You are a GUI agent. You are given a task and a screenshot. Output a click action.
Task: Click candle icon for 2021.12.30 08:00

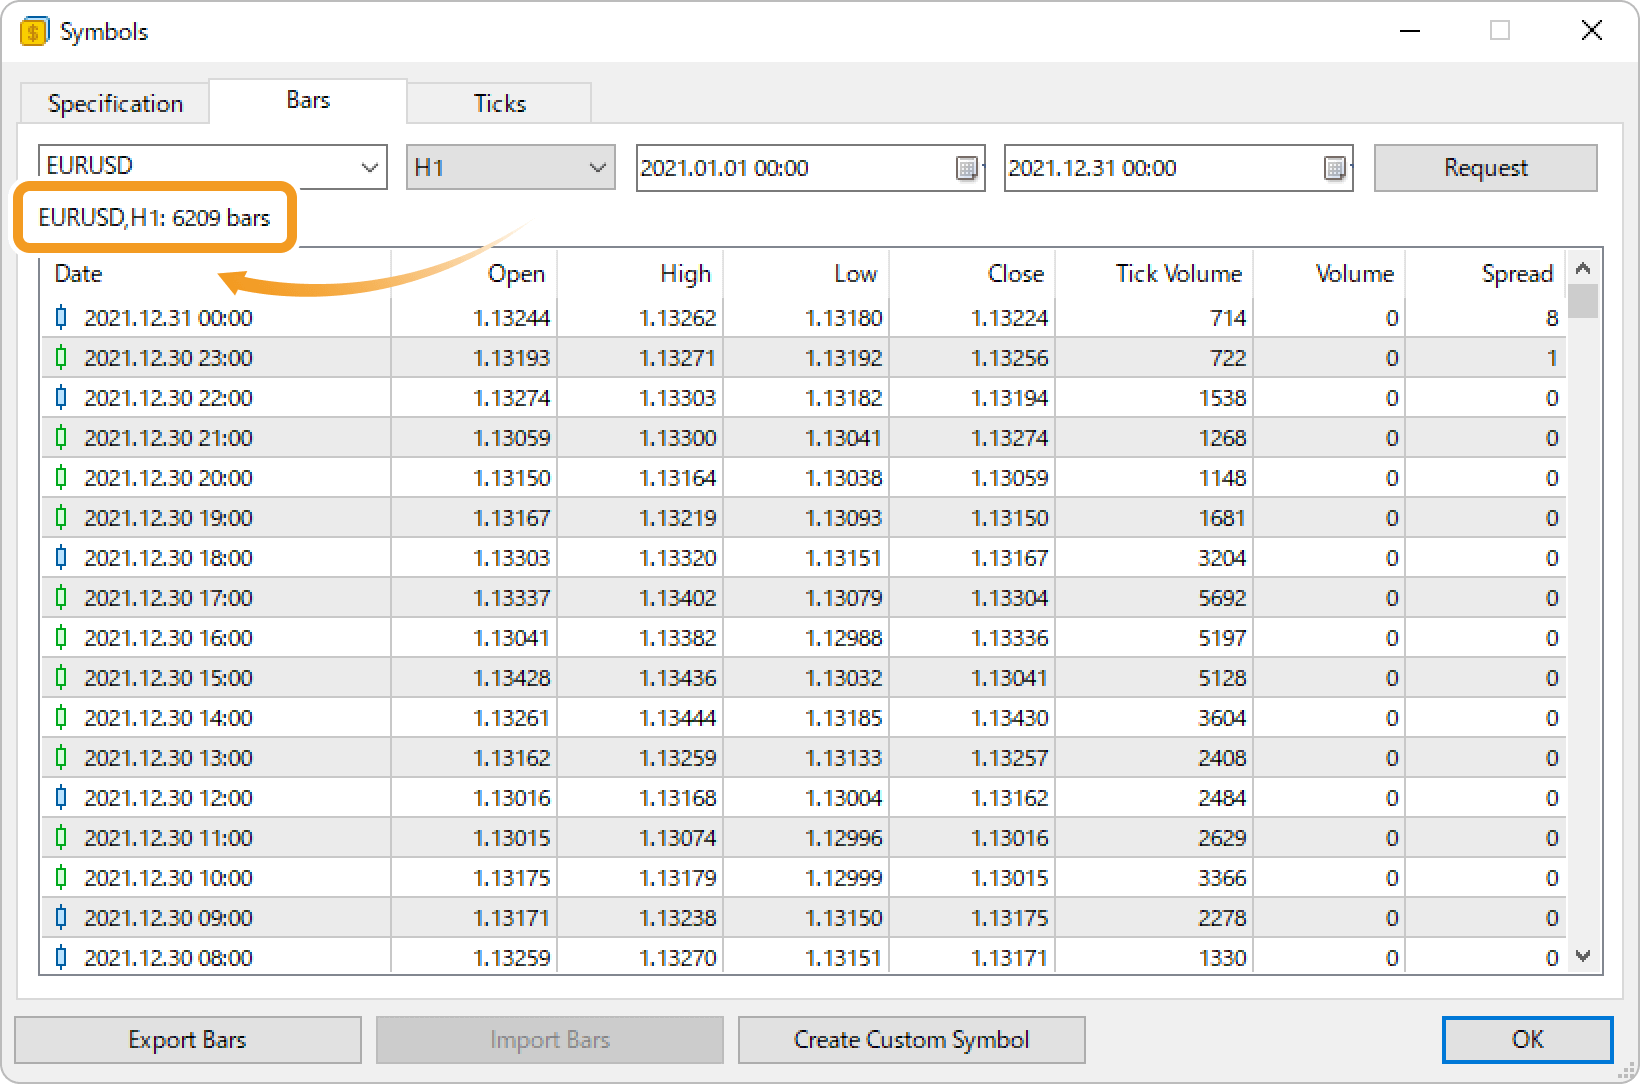[x=61, y=958]
